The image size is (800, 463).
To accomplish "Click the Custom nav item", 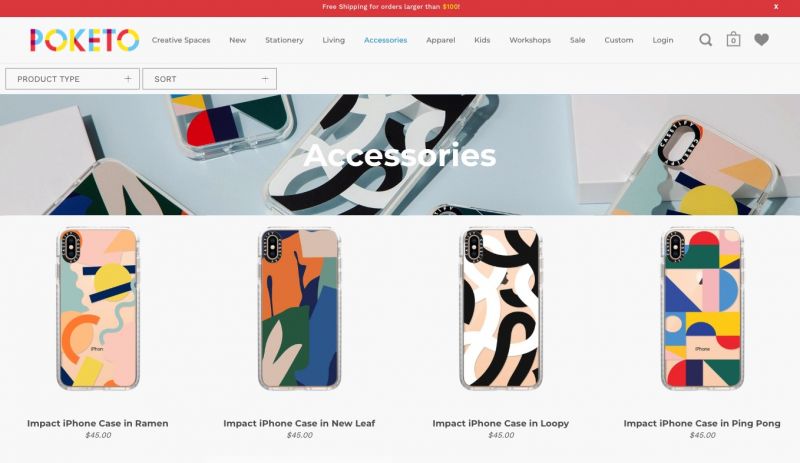I will [619, 40].
